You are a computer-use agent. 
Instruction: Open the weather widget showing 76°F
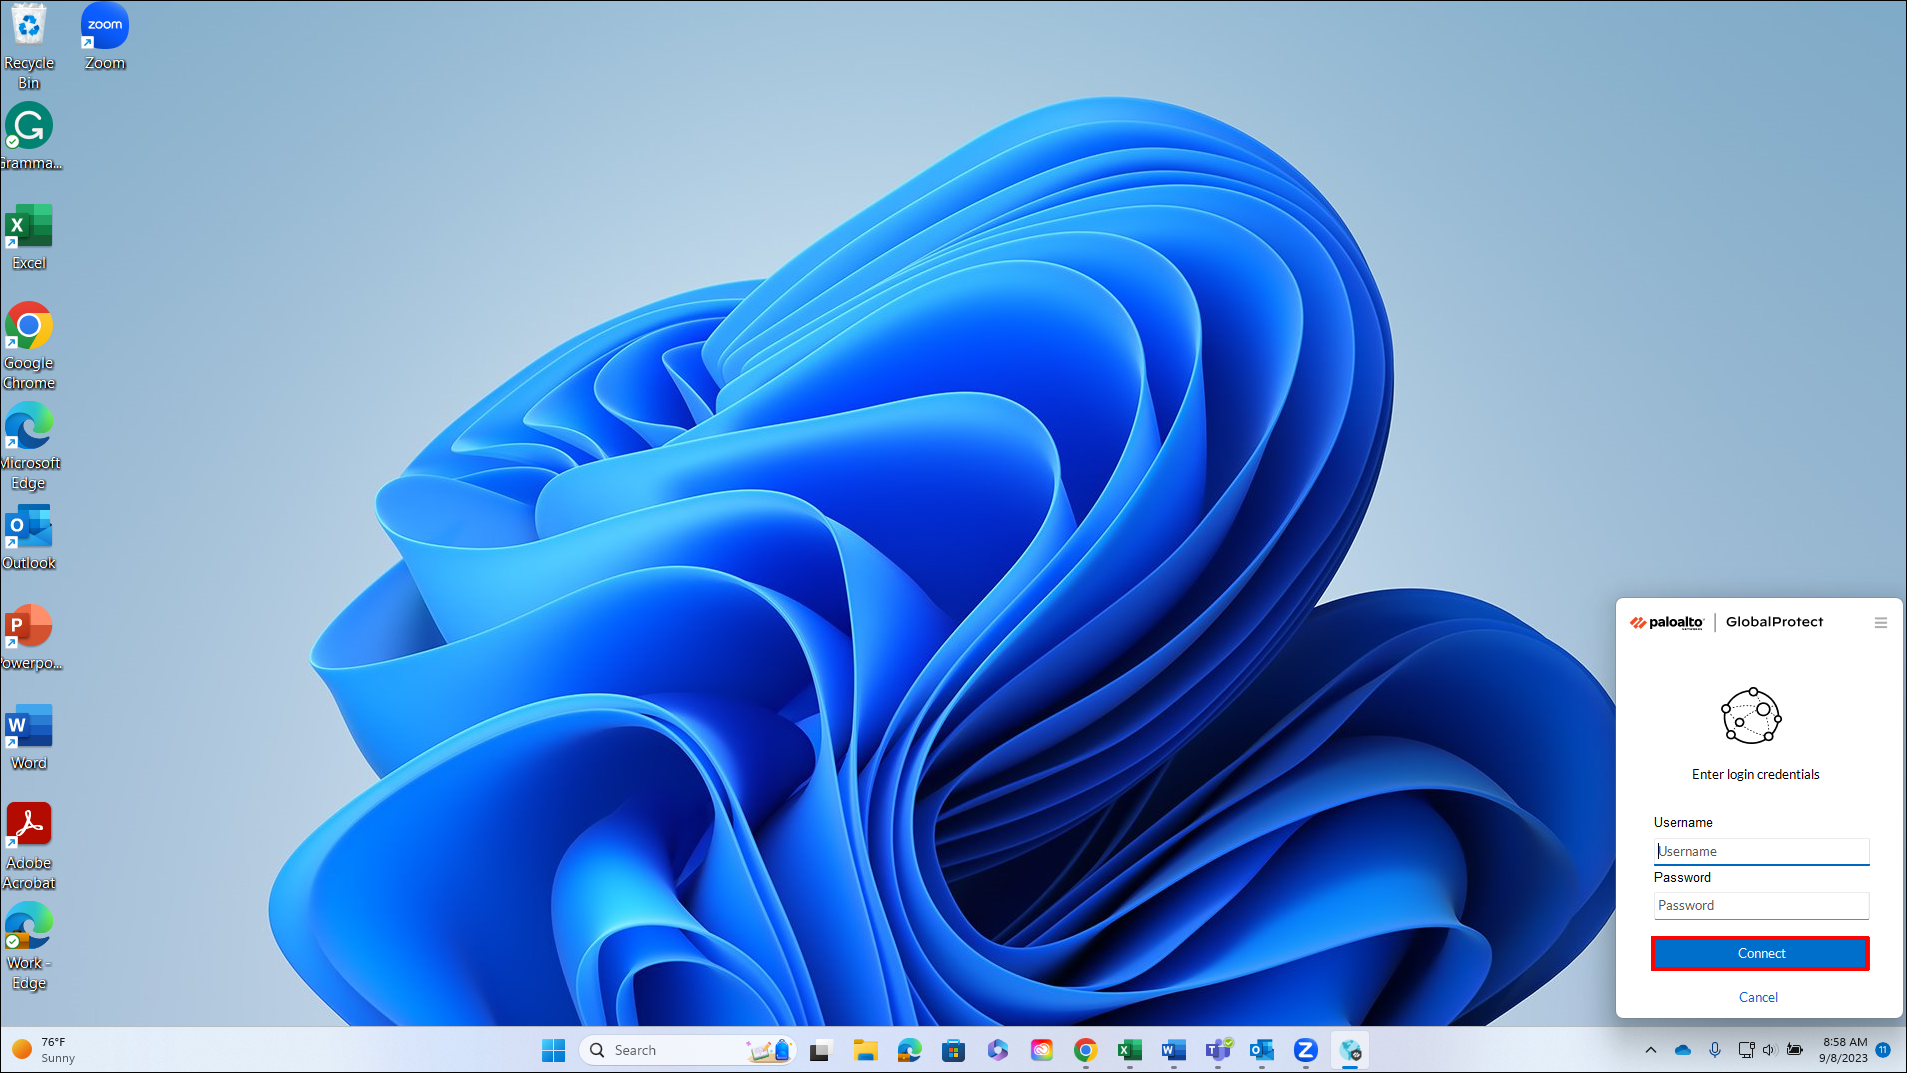pyautogui.click(x=45, y=1050)
